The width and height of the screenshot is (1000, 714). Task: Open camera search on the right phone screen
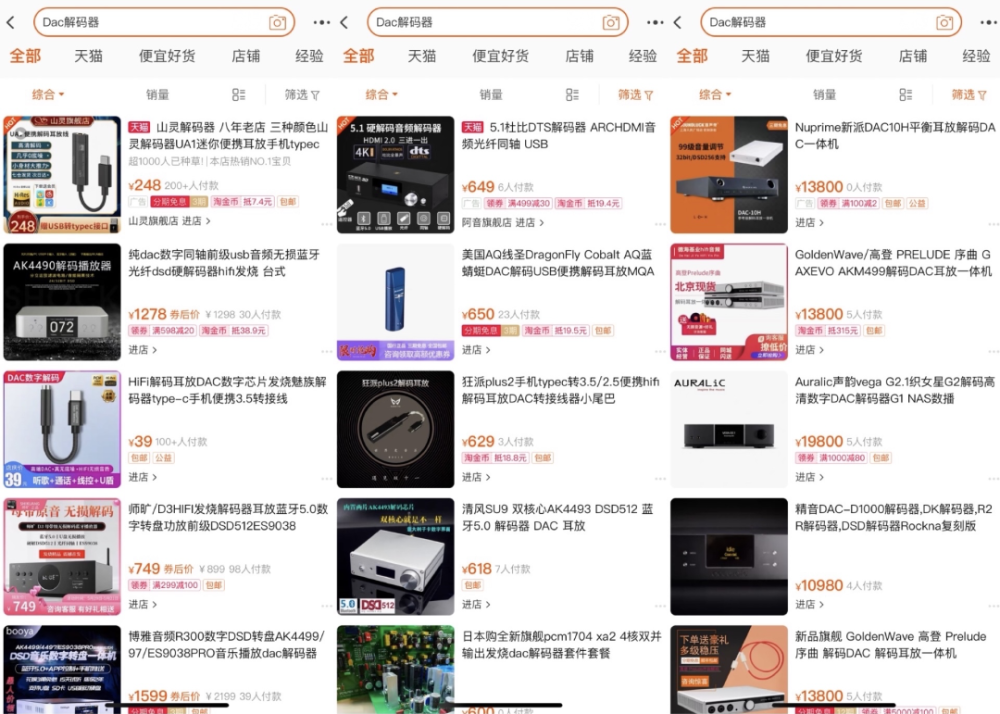point(945,22)
